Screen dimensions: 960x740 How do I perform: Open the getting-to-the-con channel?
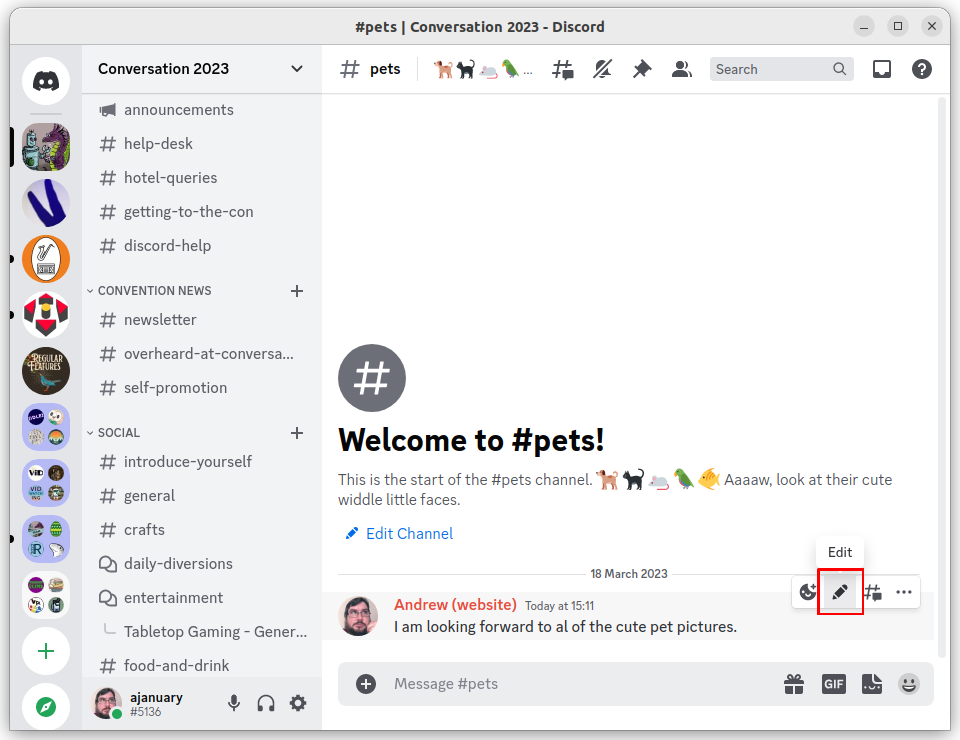pos(202,212)
